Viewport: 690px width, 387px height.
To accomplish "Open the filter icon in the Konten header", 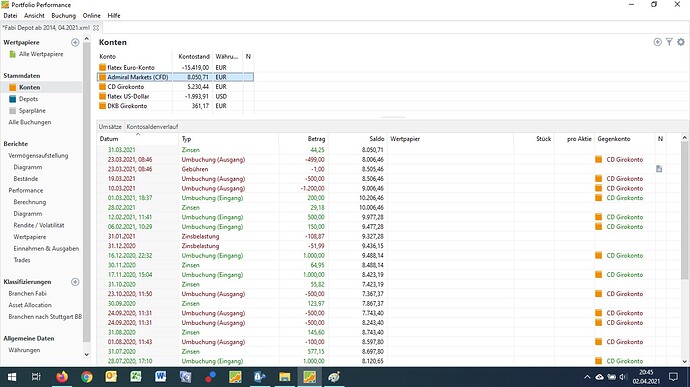I will (669, 42).
